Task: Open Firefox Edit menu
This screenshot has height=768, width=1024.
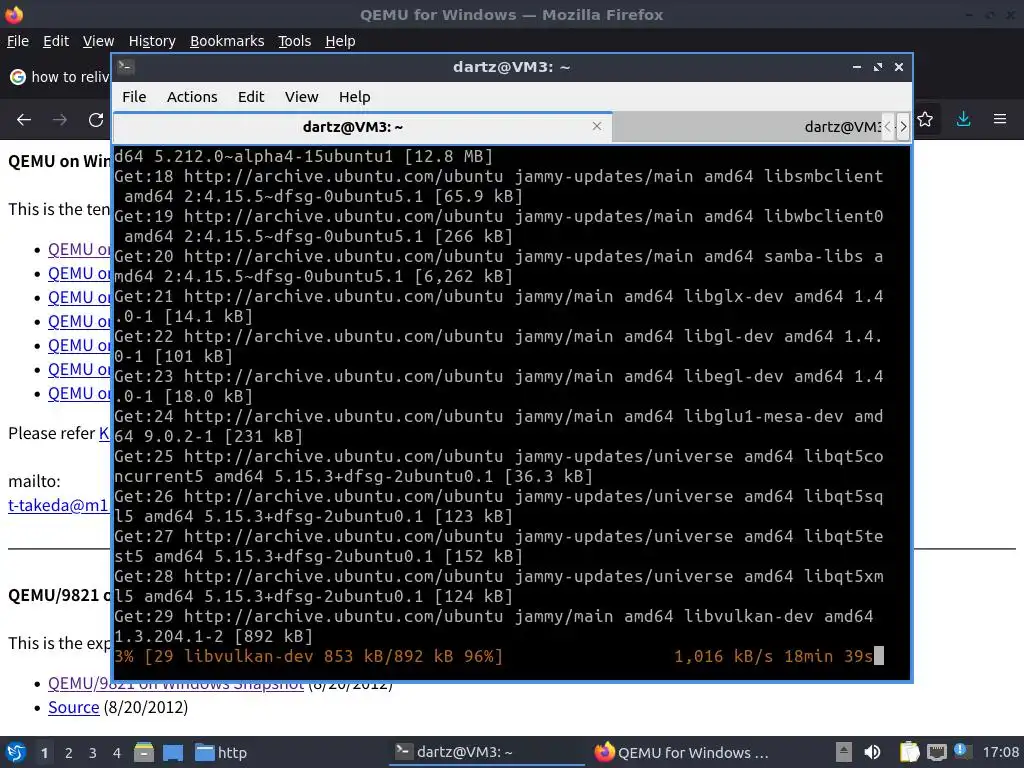Action: click(56, 41)
